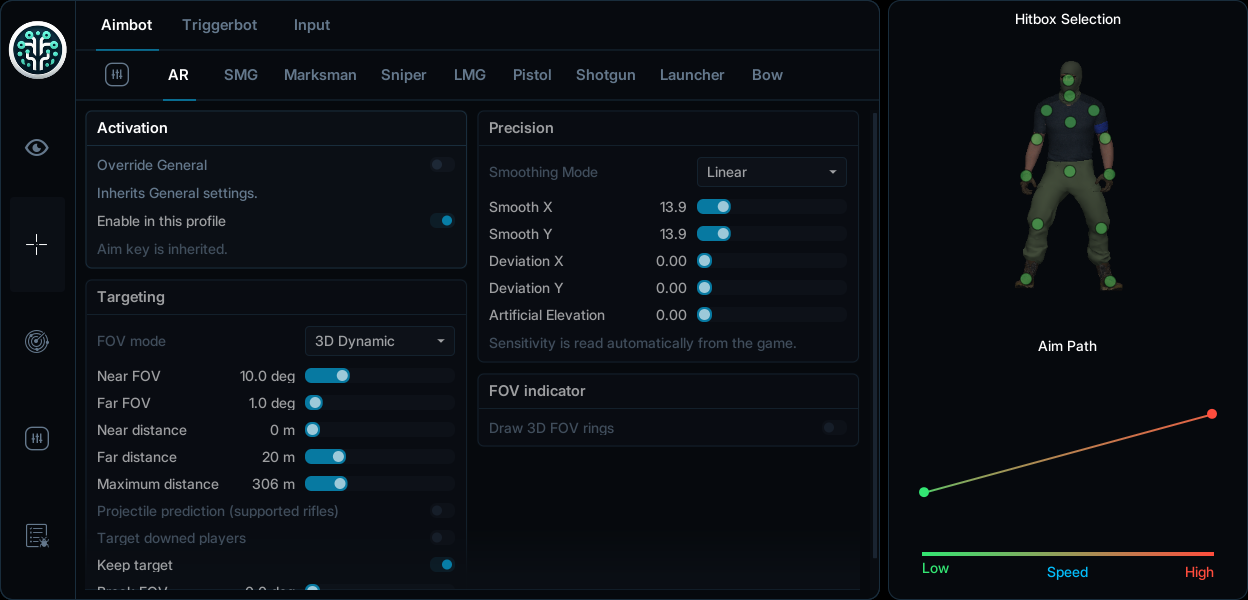Turn off the Keep target toggle
Screen dimensions: 1248x600
pos(443,565)
